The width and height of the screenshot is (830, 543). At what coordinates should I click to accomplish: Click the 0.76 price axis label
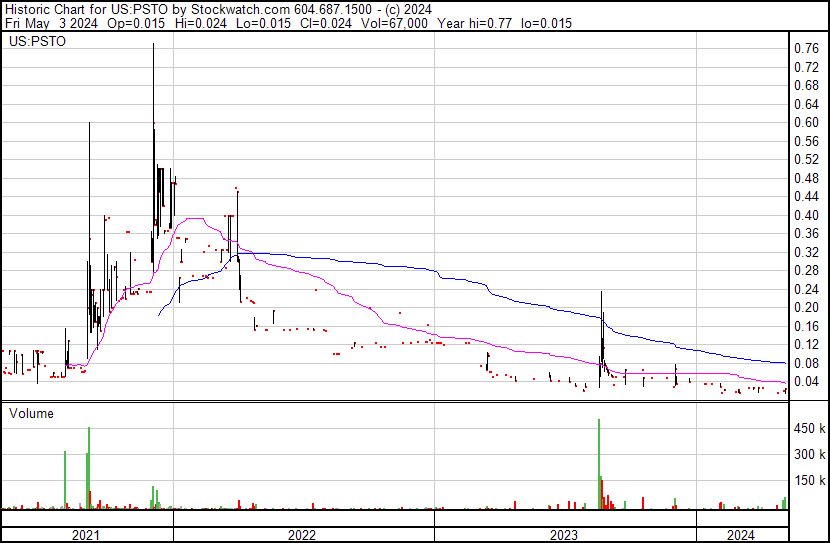pyautogui.click(x=806, y=48)
